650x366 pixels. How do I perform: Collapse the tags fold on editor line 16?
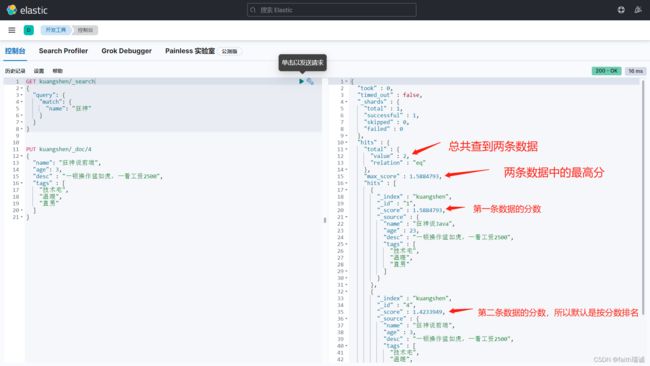pyautogui.click(x=22, y=183)
